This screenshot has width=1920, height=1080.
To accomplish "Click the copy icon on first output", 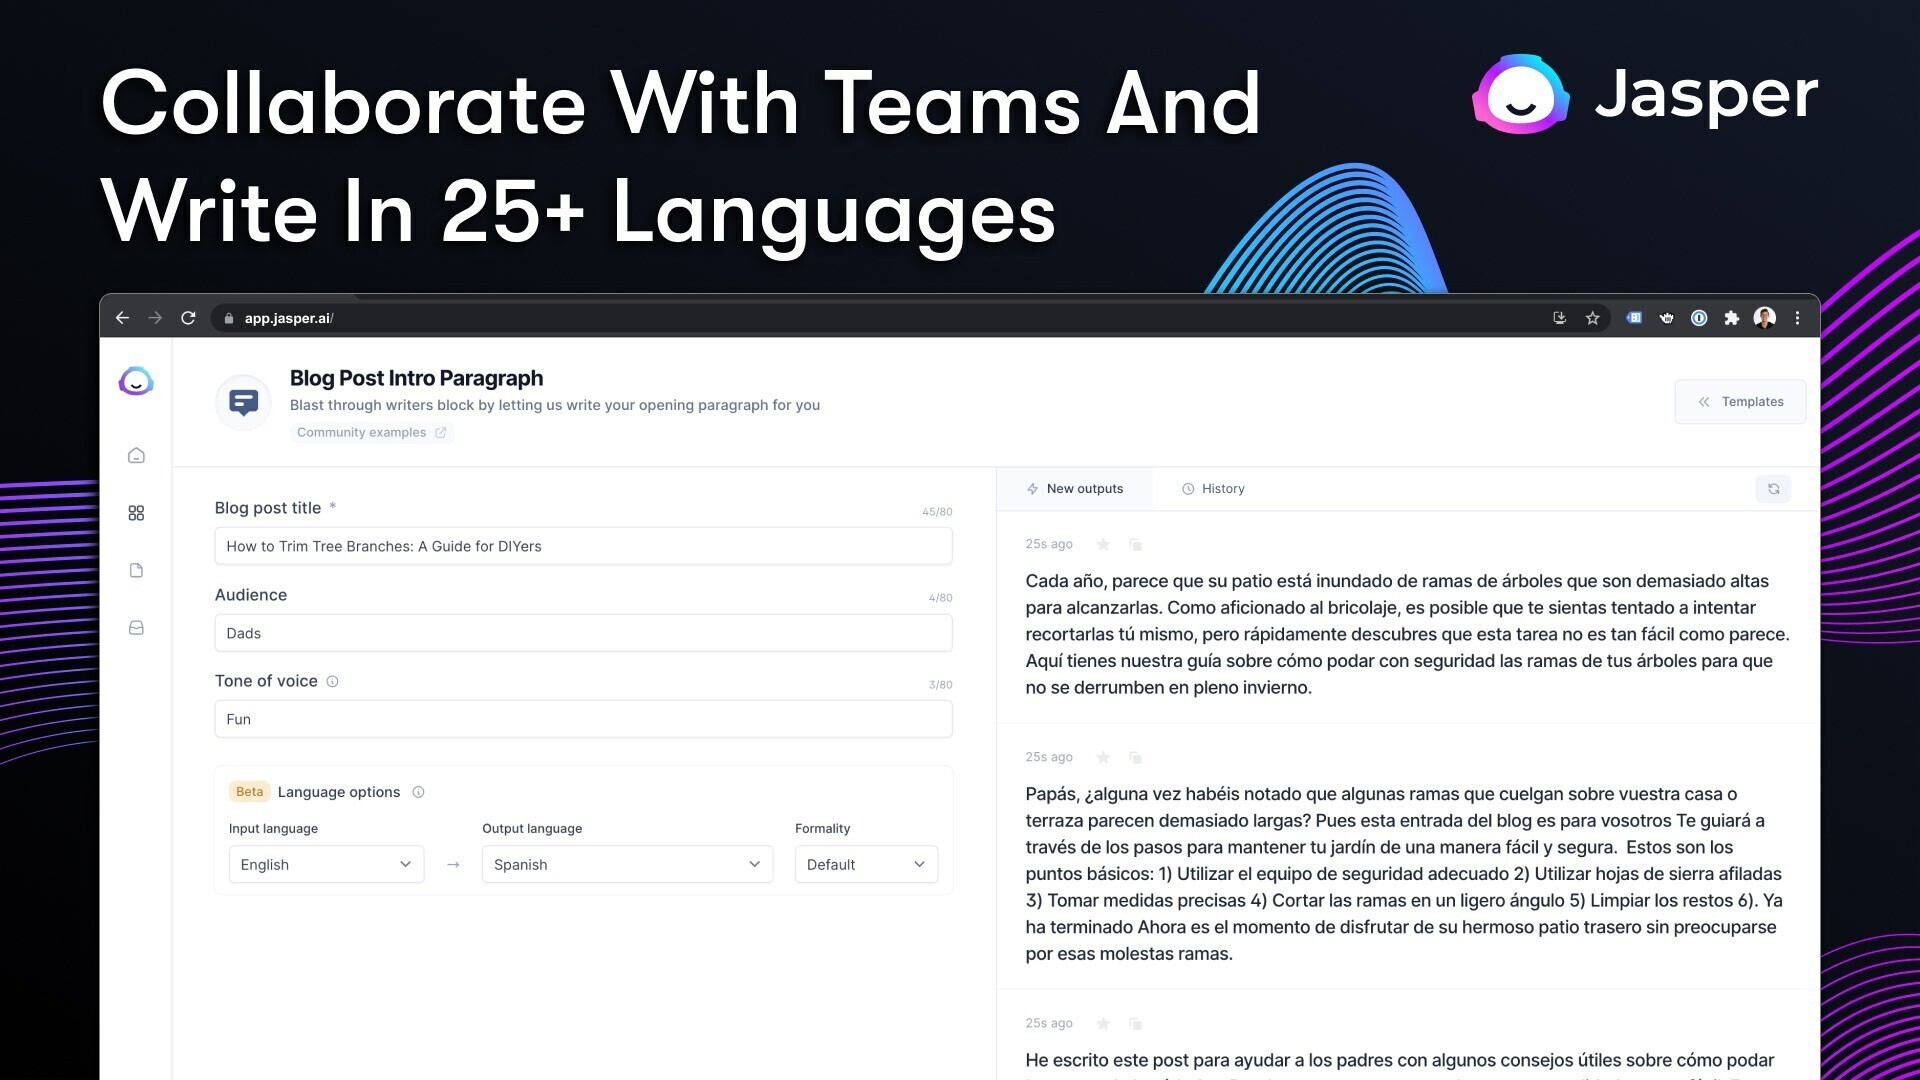I will pos(1134,543).
